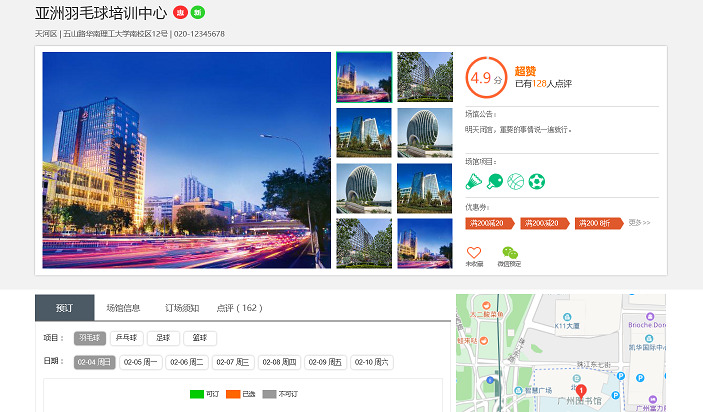Select the 周二 date option

point(187,362)
